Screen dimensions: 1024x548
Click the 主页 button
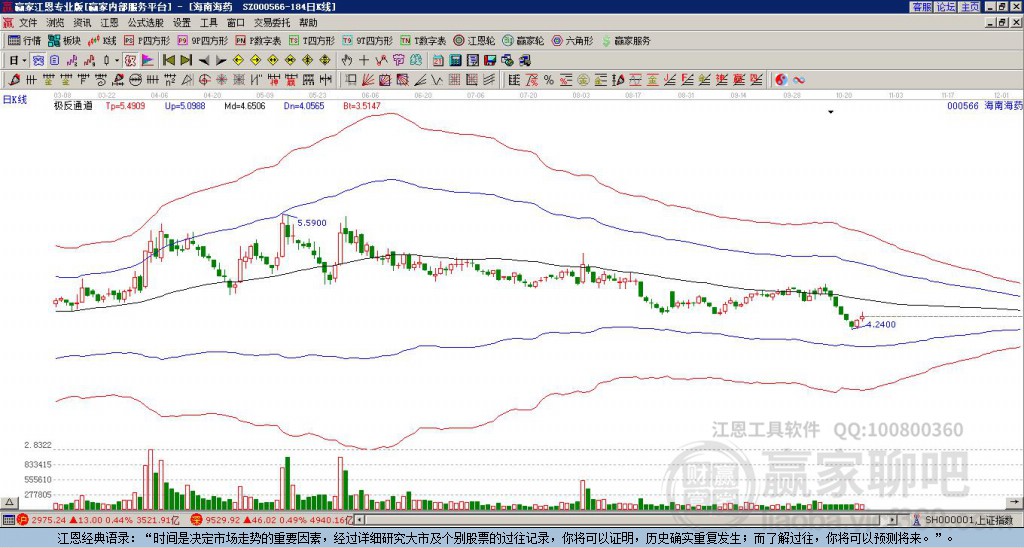tap(969, 7)
